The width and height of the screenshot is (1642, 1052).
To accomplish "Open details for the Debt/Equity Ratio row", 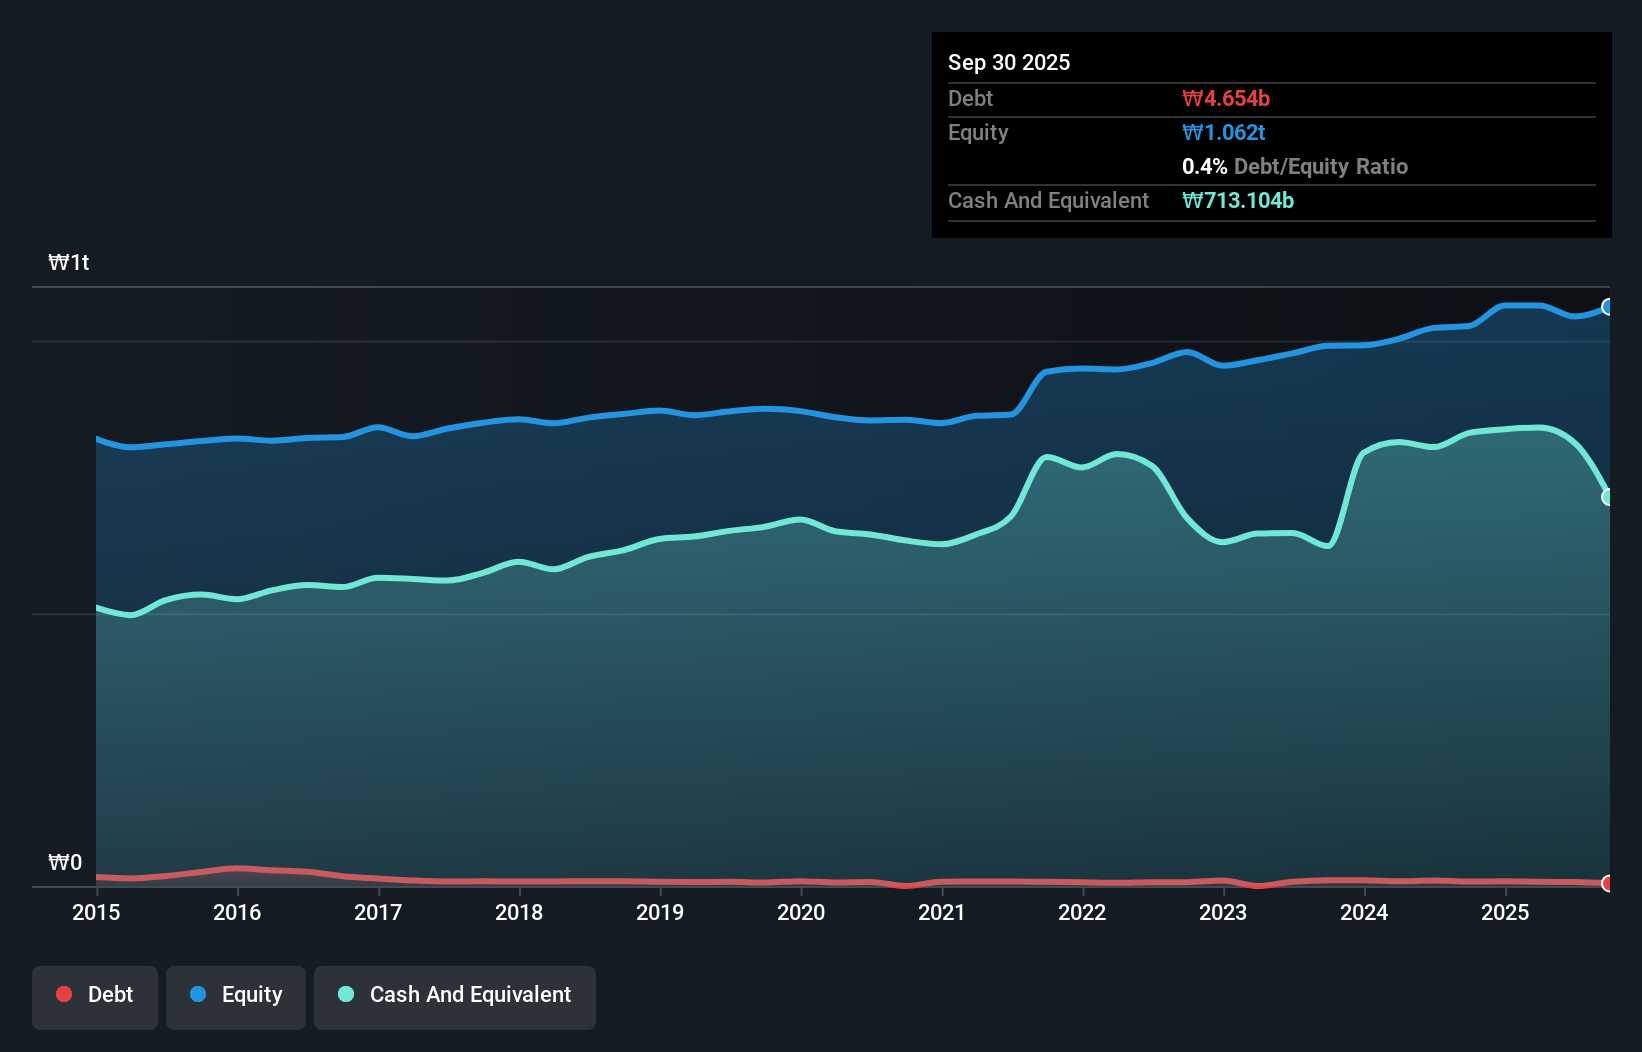I will pyautogui.click(x=1295, y=166).
